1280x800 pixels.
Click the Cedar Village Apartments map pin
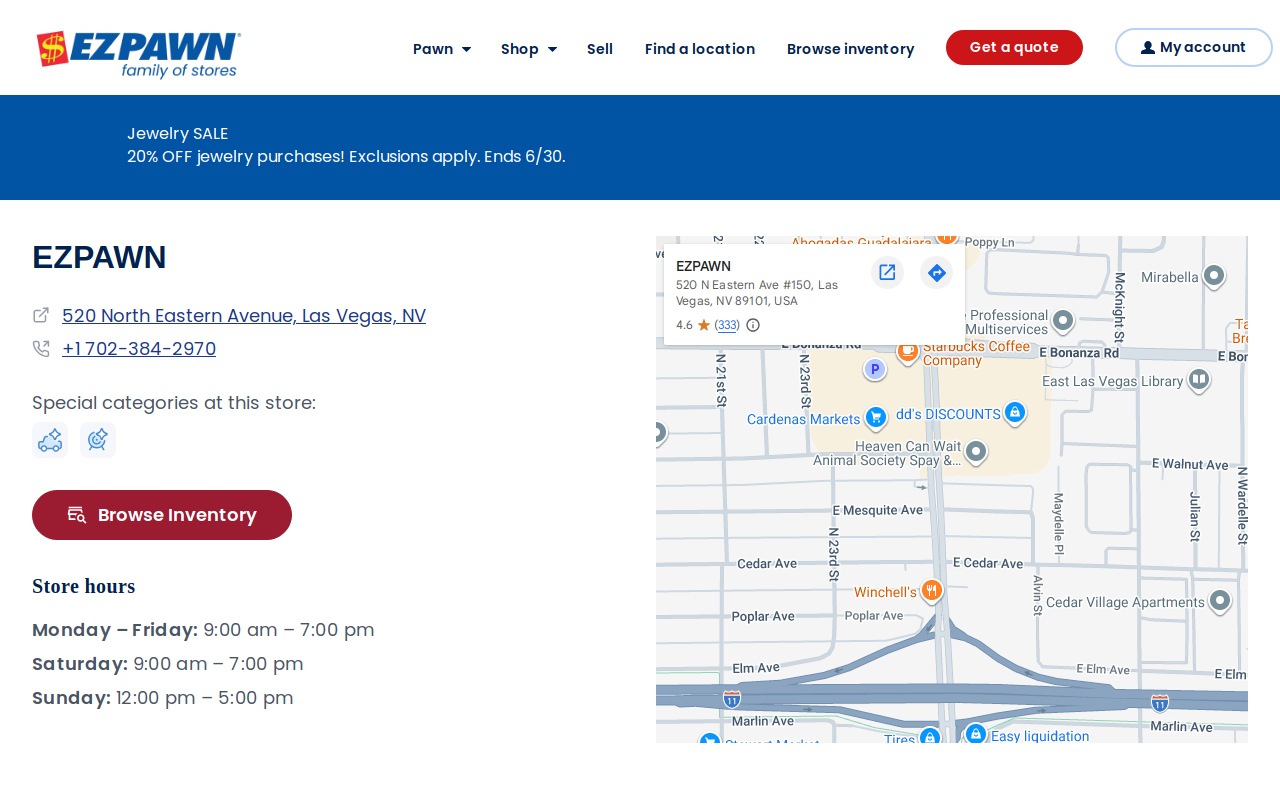click(1220, 601)
